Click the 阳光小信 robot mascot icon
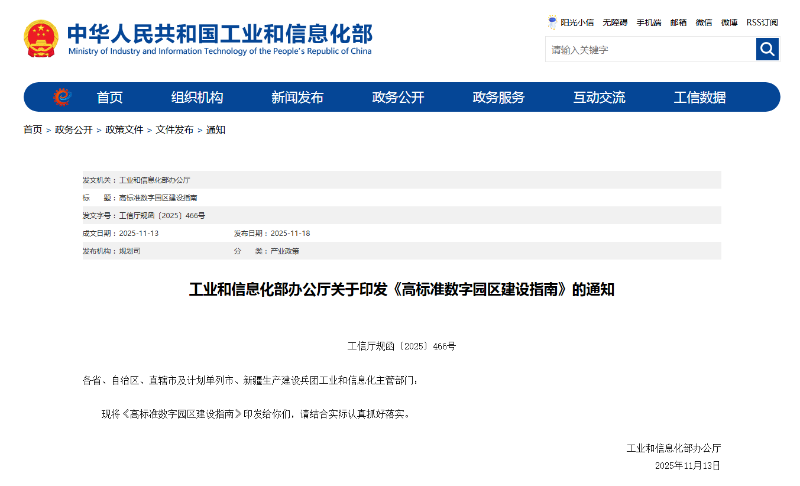The width and height of the screenshot is (800, 486). click(x=552, y=22)
